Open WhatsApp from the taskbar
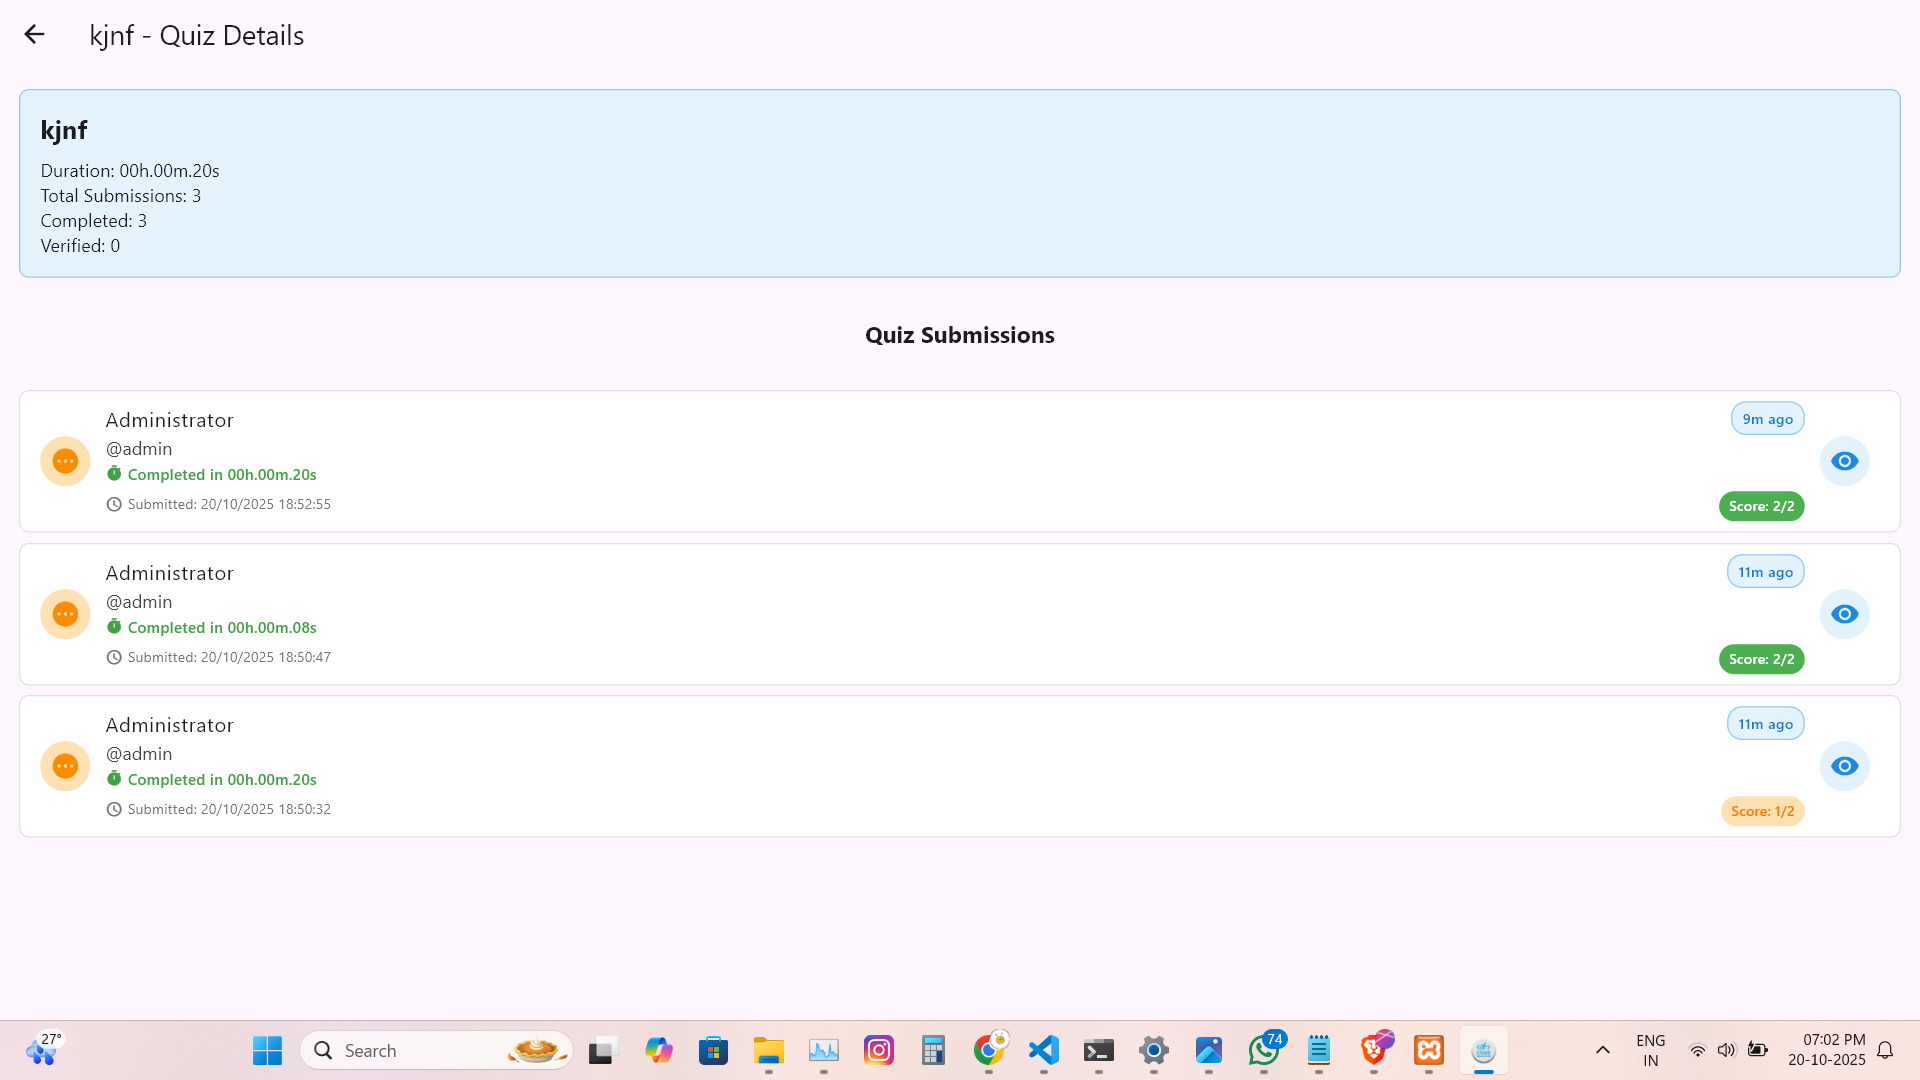This screenshot has width=1920, height=1080. pos(1263,1050)
